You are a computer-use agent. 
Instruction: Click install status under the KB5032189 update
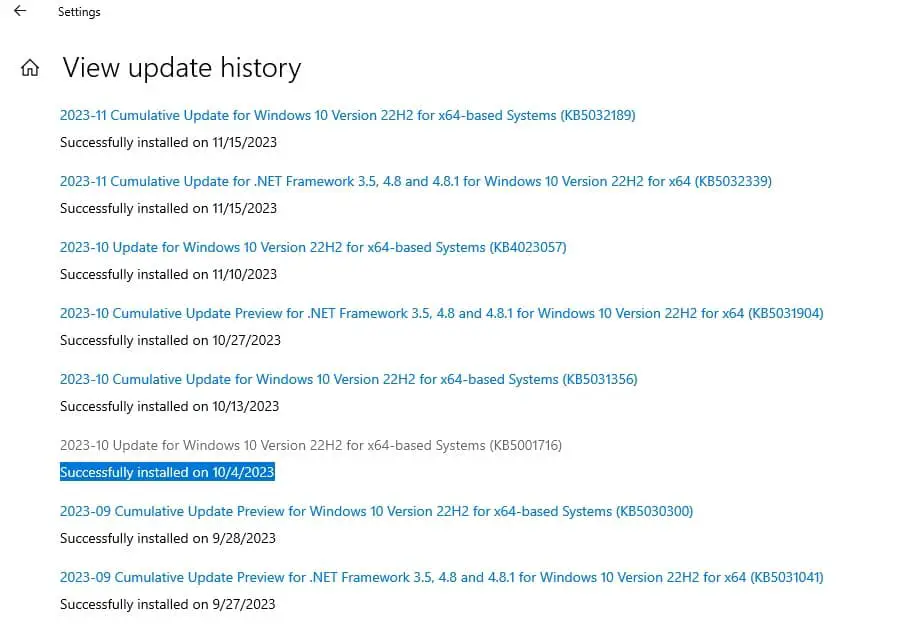(168, 142)
